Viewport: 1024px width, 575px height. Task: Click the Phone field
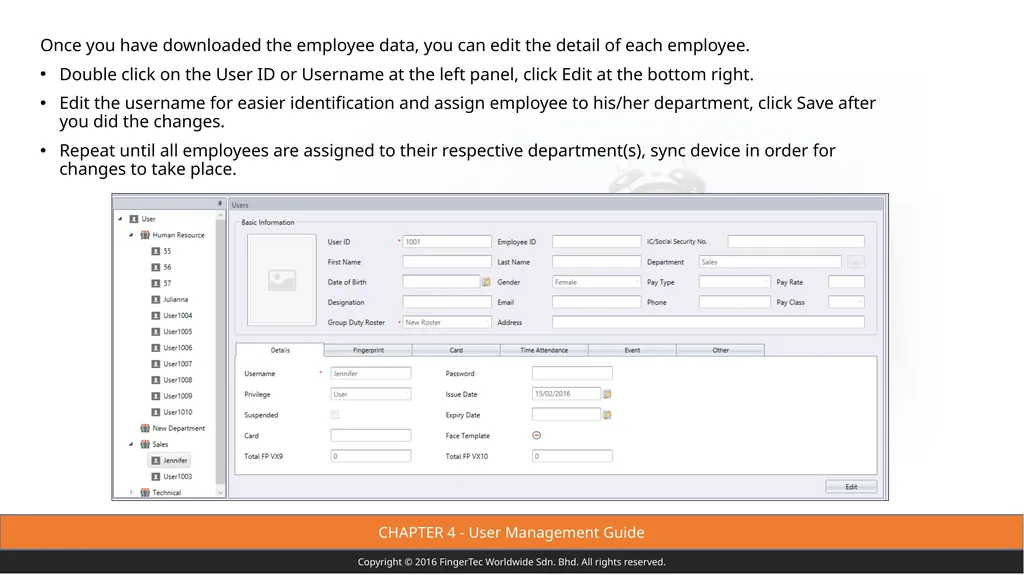735,303
